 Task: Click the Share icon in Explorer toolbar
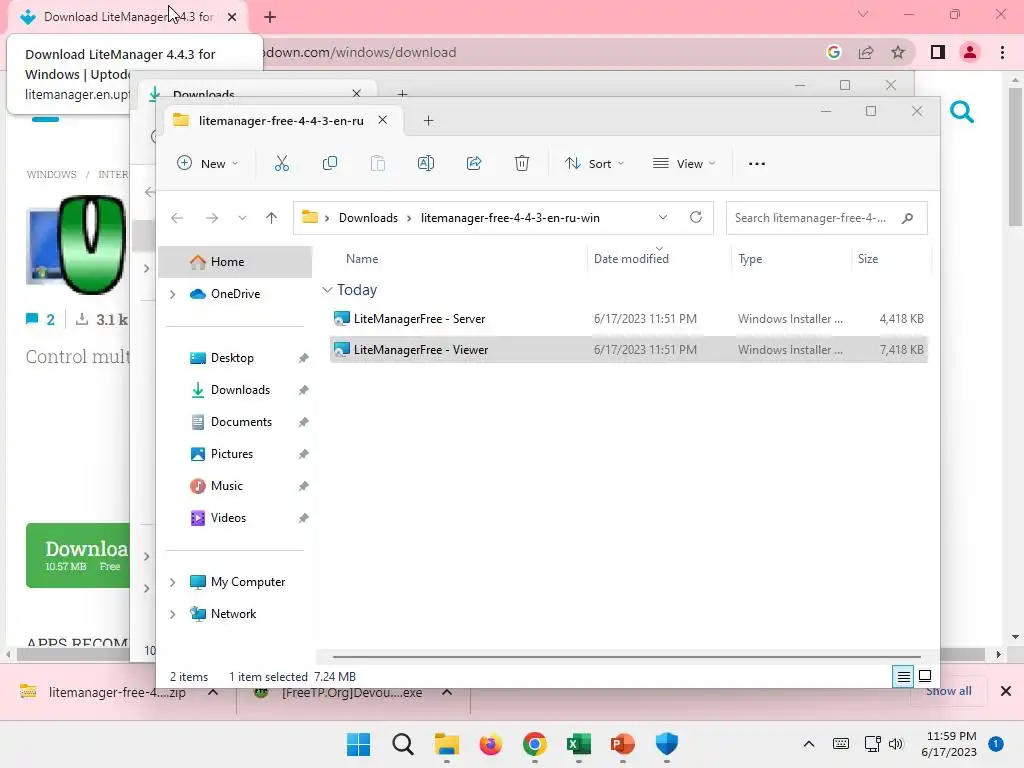click(x=474, y=163)
